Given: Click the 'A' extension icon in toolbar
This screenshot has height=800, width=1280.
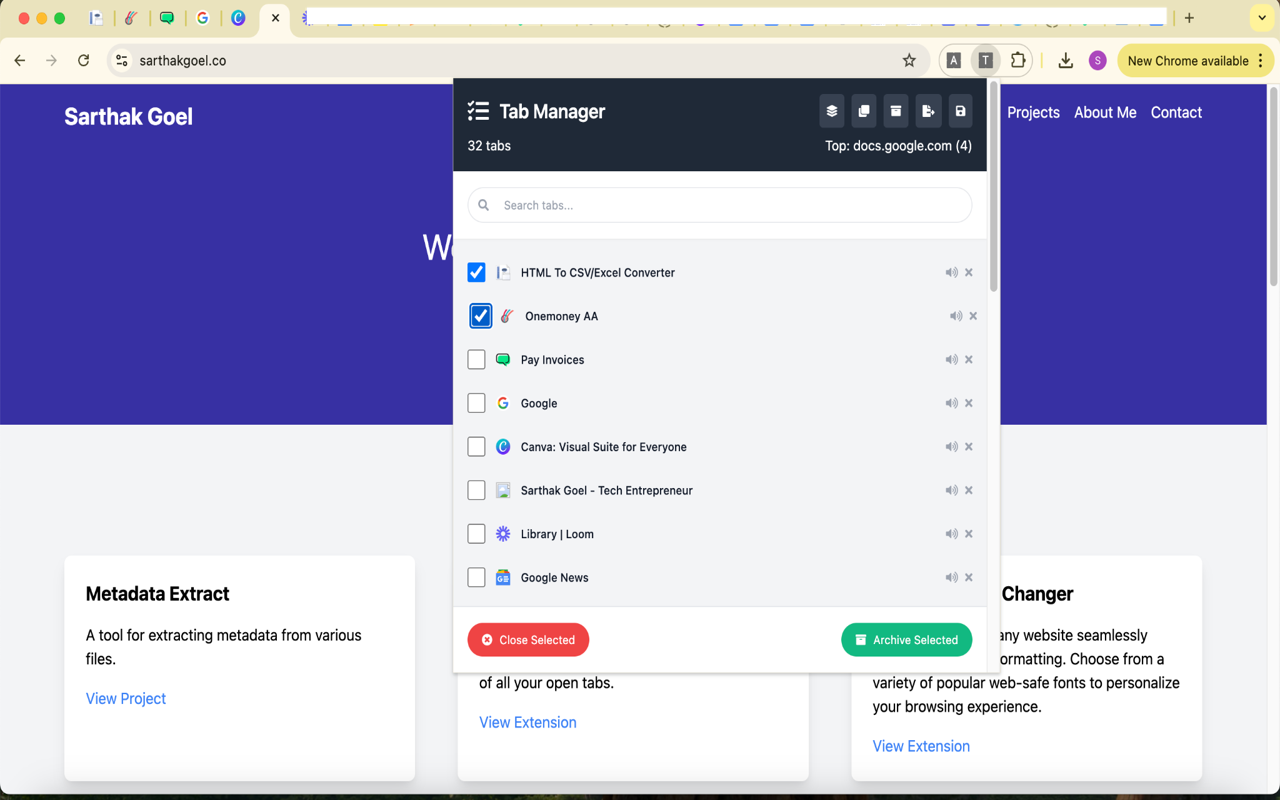Looking at the screenshot, I should click(954, 61).
